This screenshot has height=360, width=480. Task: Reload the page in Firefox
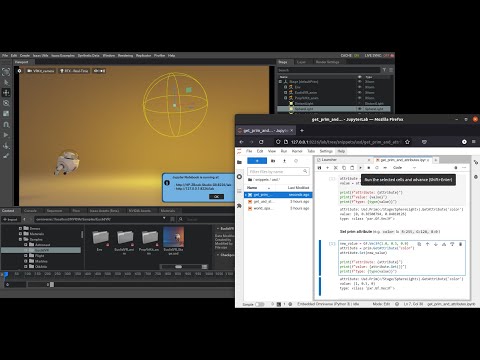point(261,142)
